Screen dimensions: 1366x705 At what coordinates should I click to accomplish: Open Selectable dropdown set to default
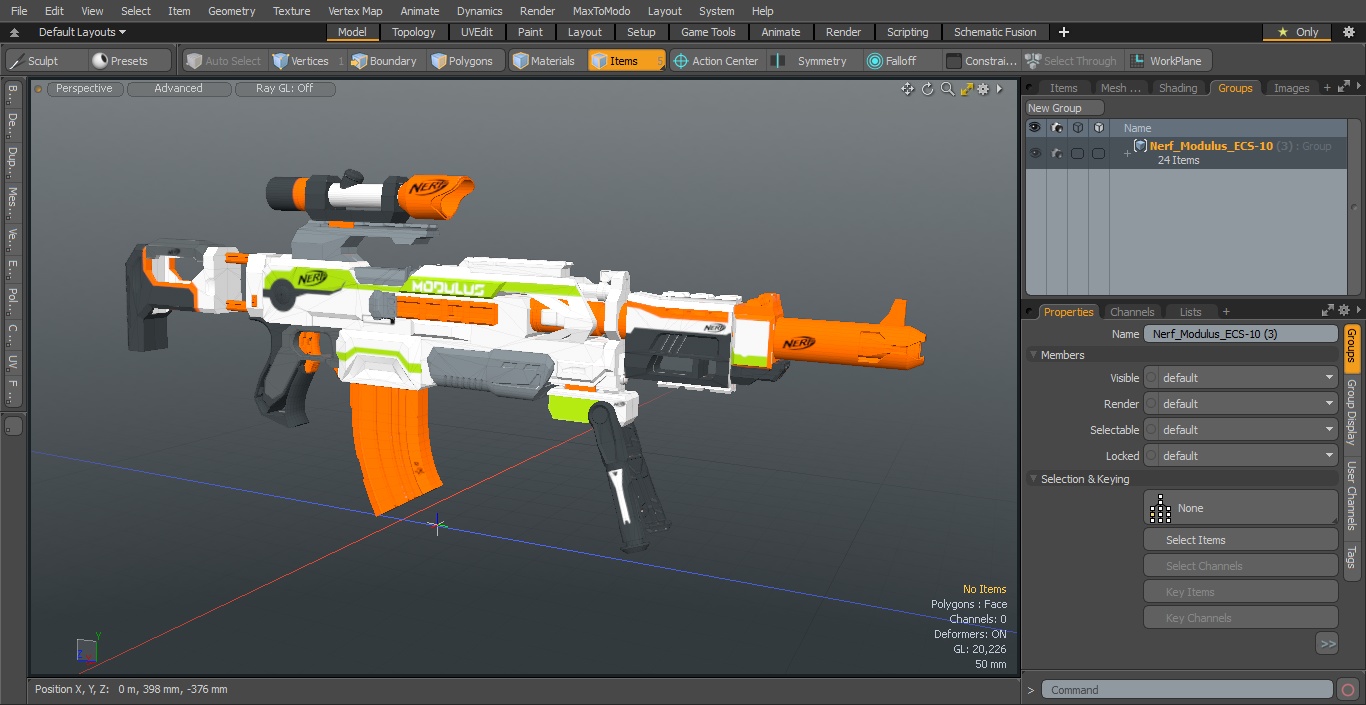tap(1241, 430)
